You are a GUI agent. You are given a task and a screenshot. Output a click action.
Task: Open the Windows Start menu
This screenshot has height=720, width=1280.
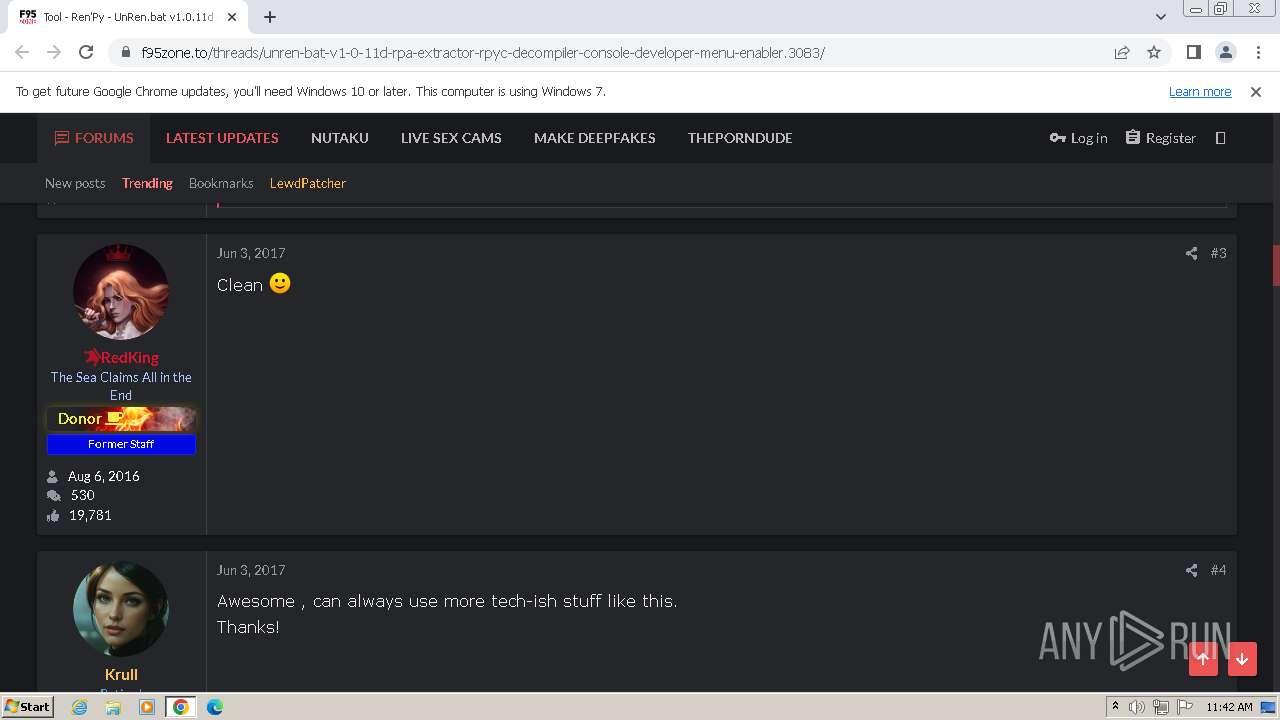point(27,706)
